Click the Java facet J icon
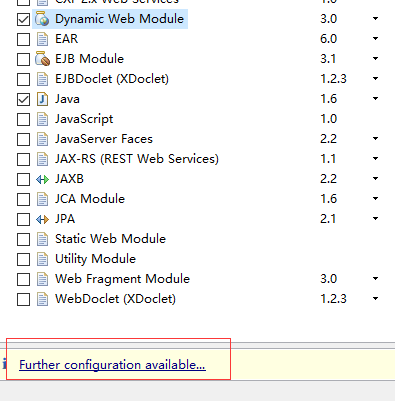Image resolution: width=395 pixels, height=401 pixels. click(42, 99)
